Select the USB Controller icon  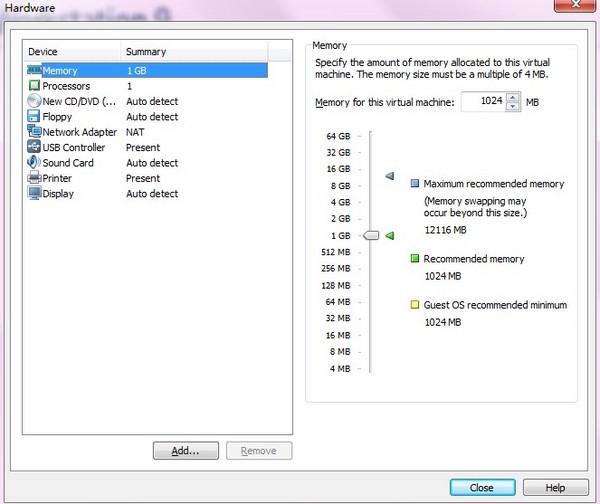coord(34,147)
